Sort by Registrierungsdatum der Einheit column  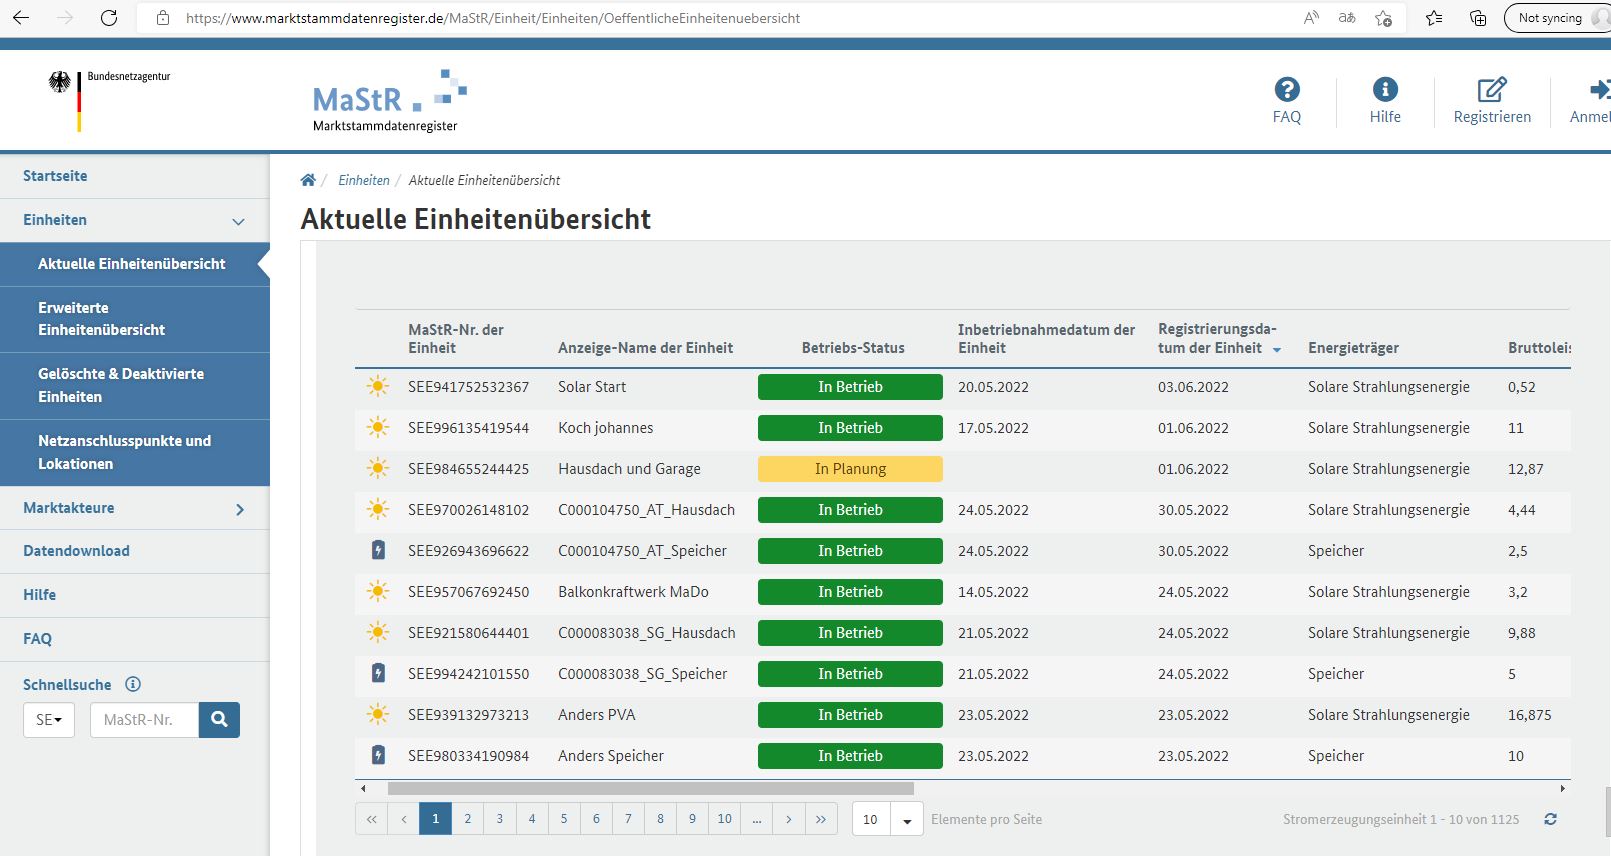[x=1216, y=338]
